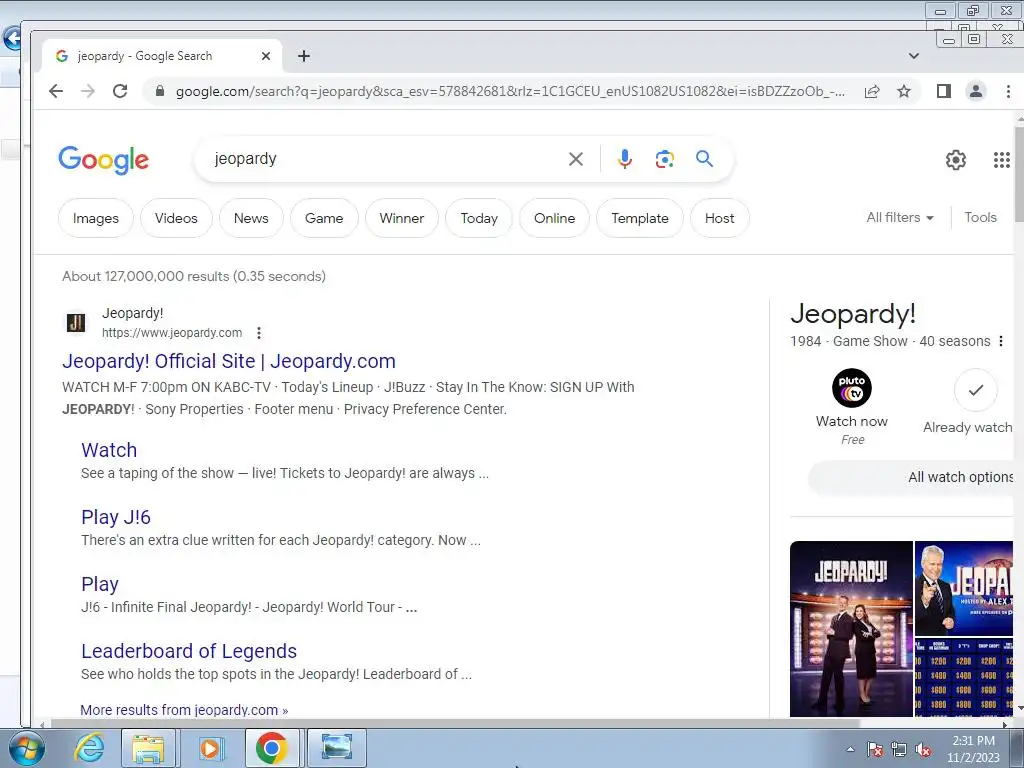Image resolution: width=1024 pixels, height=768 pixels.
Task: Open the Play J!6 sitelink
Action: pos(116,517)
